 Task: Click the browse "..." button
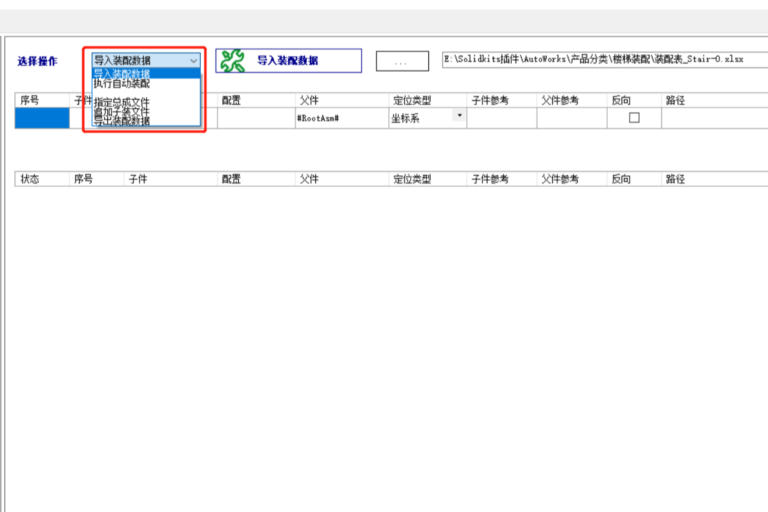coord(402,61)
